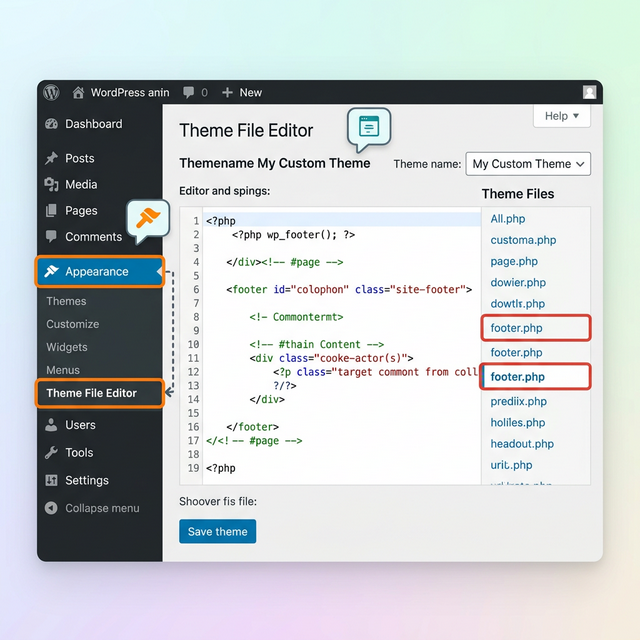The height and width of the screenshot is (640, 640).
Task: Go to the Posts section
Action: coord(80,158)
